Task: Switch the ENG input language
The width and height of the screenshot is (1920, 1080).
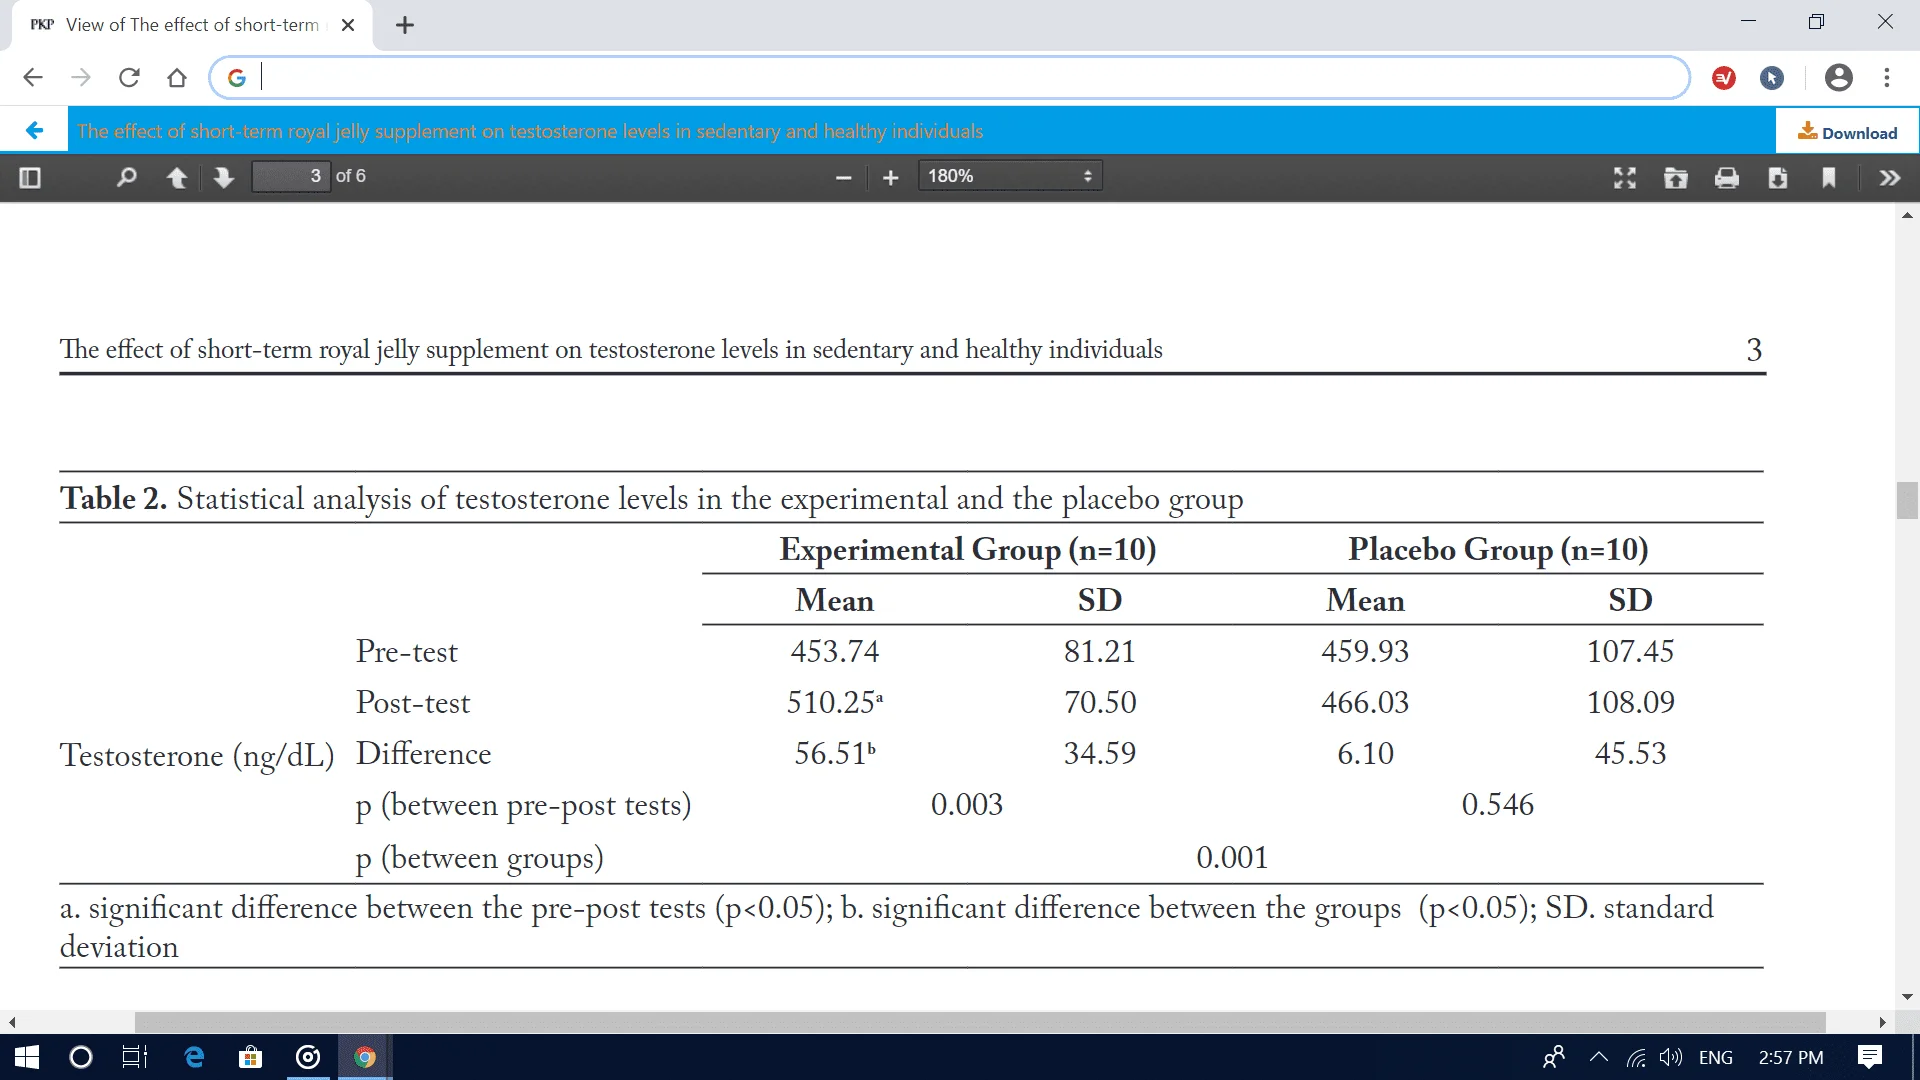Action: click(x=1716, y=1057)
